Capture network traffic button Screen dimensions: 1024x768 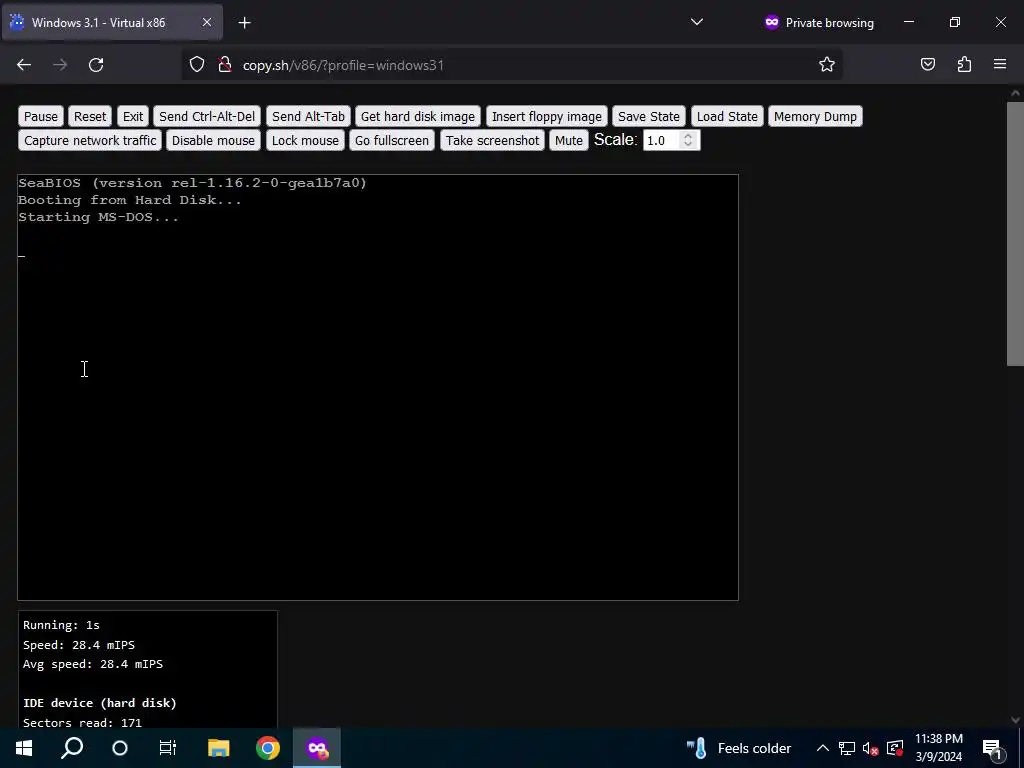pos(90,140)
